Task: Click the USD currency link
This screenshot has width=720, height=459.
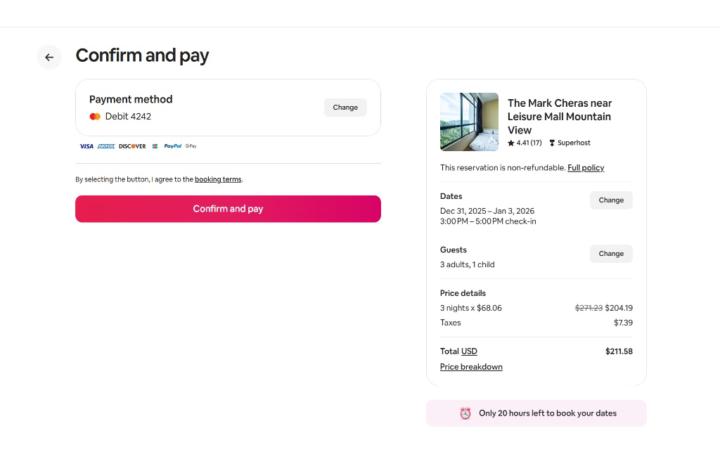Action: [469, 351]
